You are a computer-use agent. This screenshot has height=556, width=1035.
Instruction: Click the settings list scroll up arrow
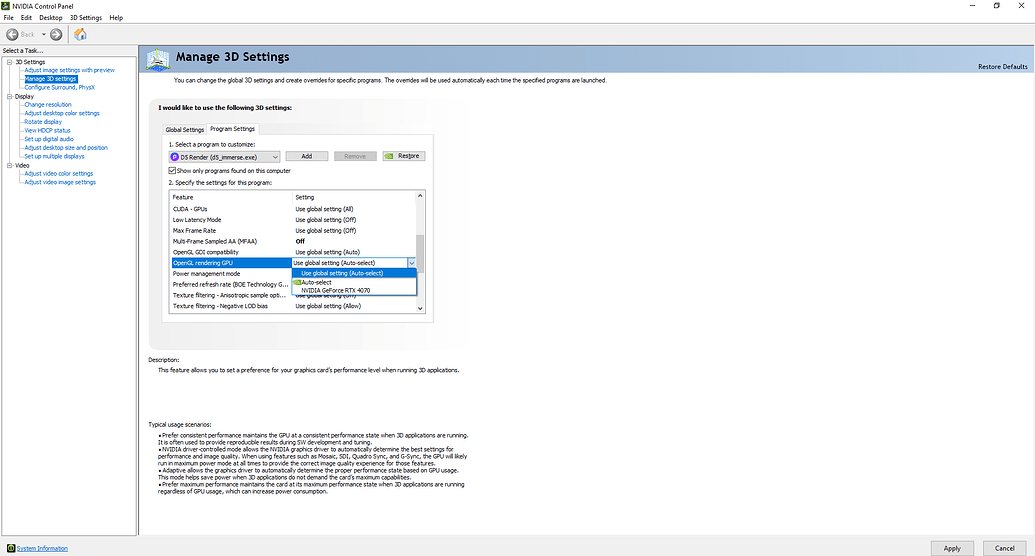click(x=420, y=196)
